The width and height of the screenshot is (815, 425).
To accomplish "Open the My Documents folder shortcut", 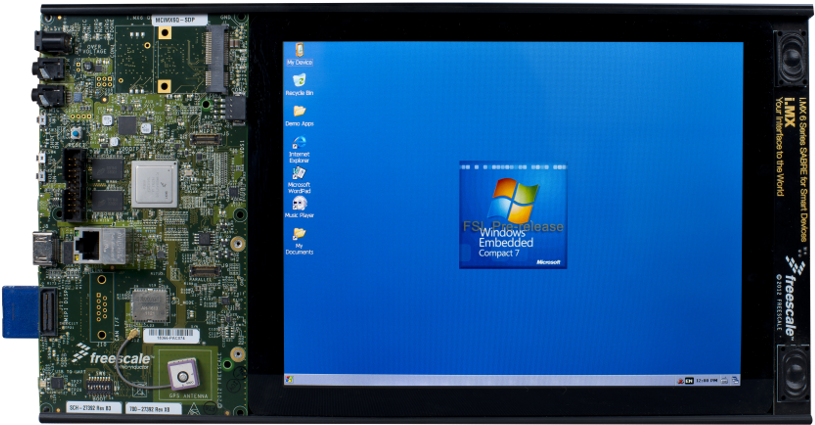I will pos(299,241).
